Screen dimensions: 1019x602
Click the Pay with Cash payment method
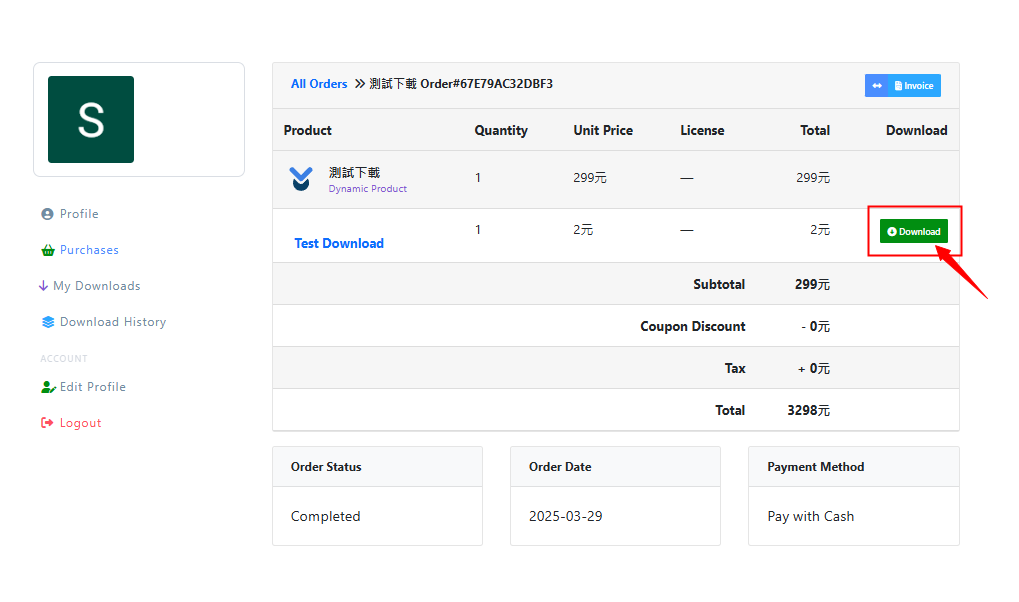[x=810, y=517]
